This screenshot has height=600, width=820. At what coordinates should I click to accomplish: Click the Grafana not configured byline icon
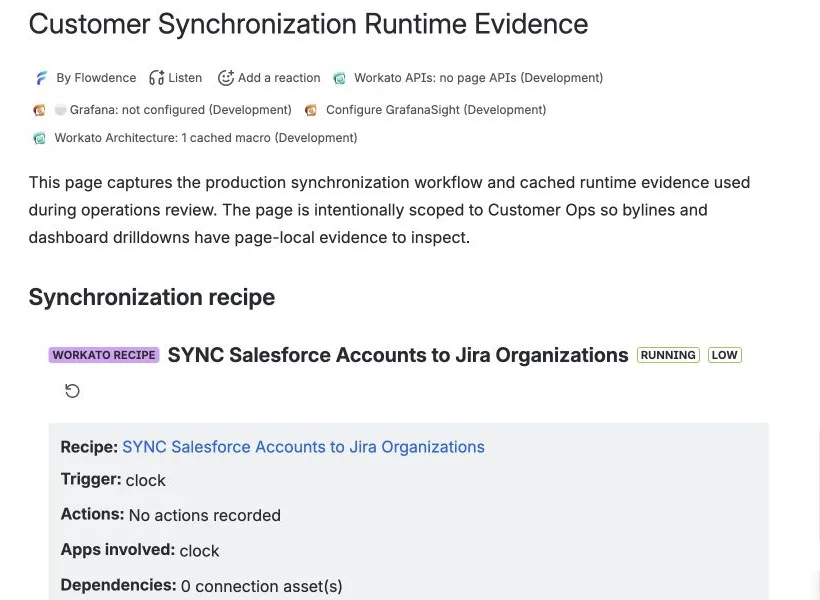click(39, 110)
